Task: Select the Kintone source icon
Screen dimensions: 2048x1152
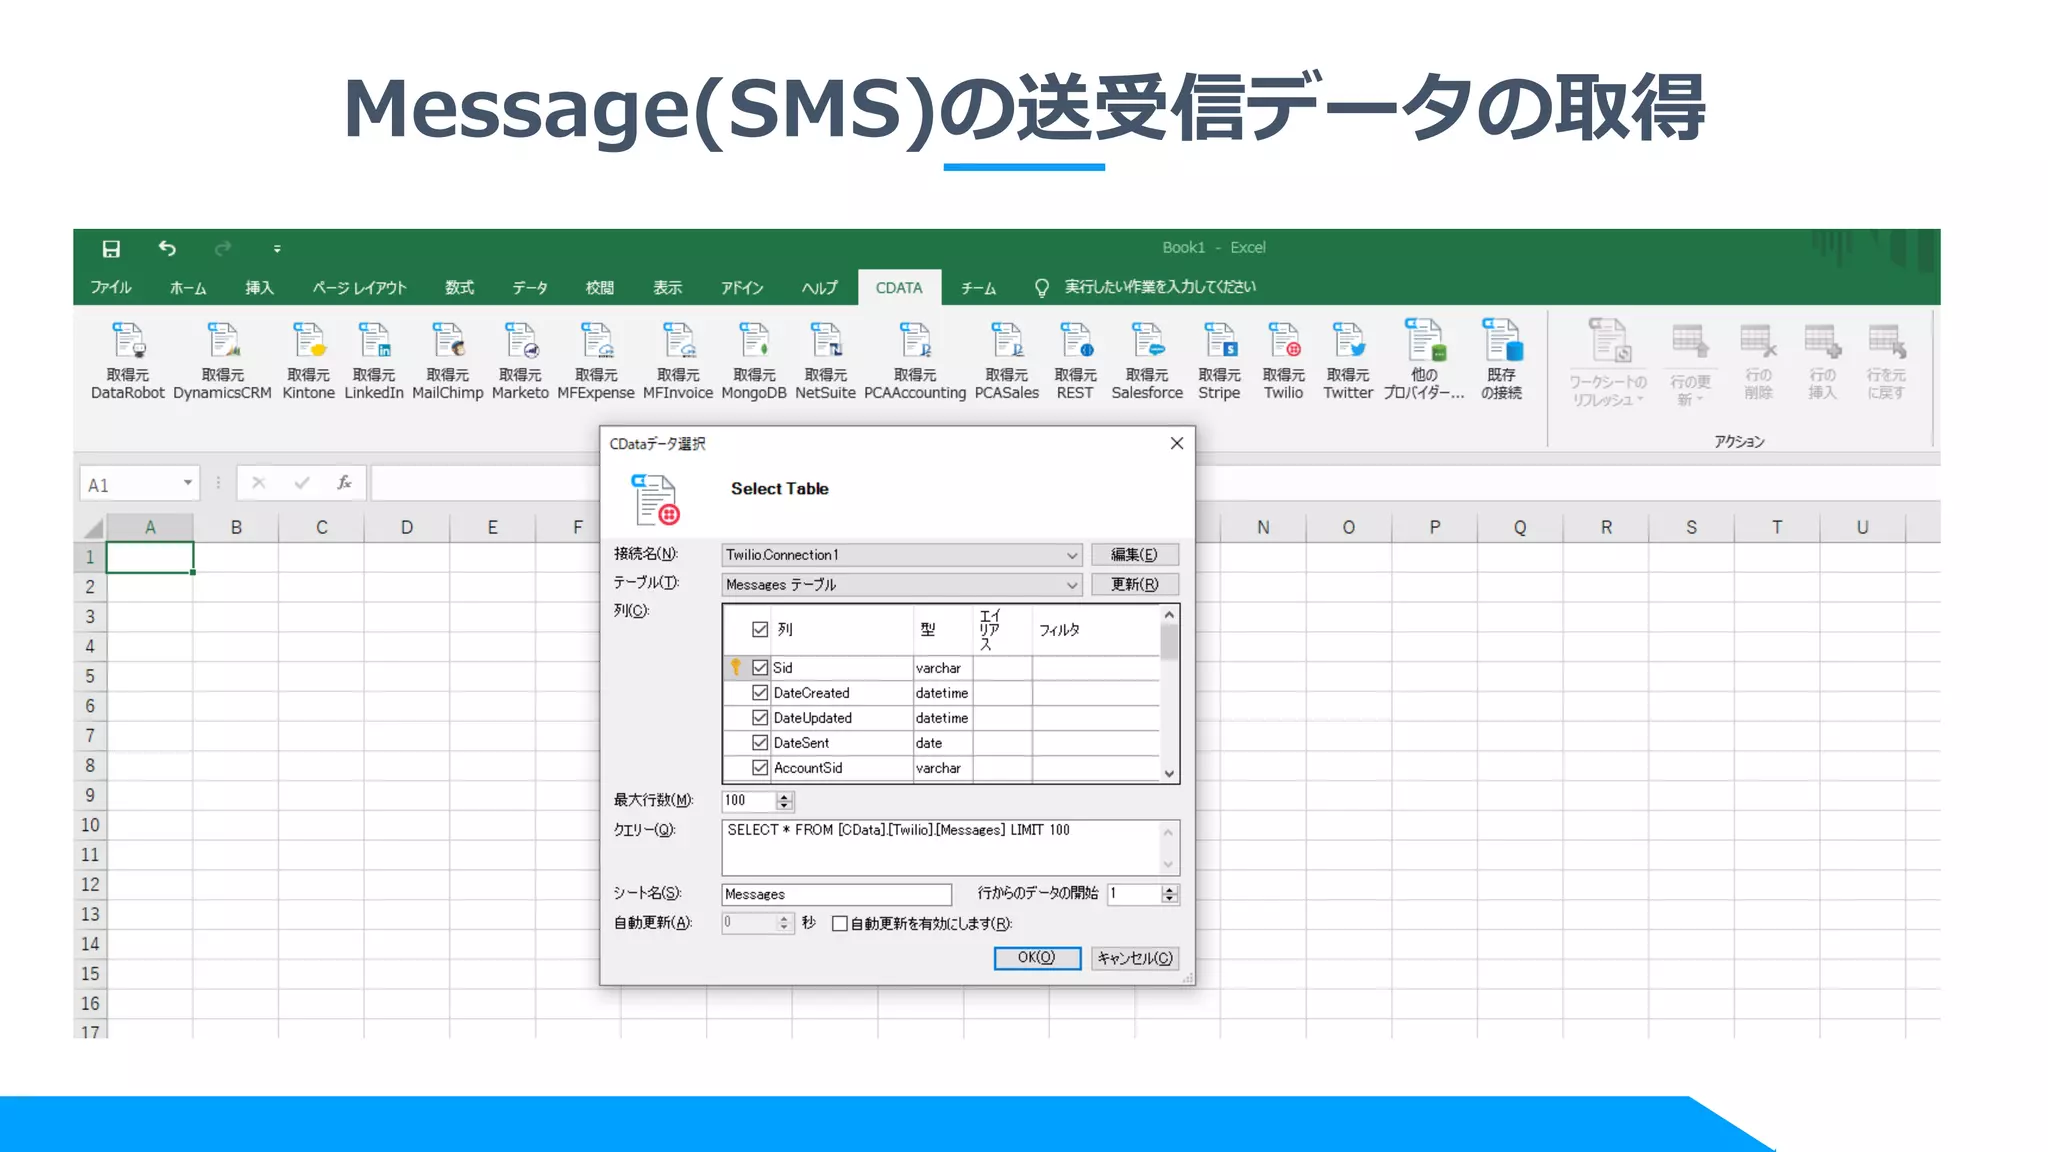Action: pos(308,360)
